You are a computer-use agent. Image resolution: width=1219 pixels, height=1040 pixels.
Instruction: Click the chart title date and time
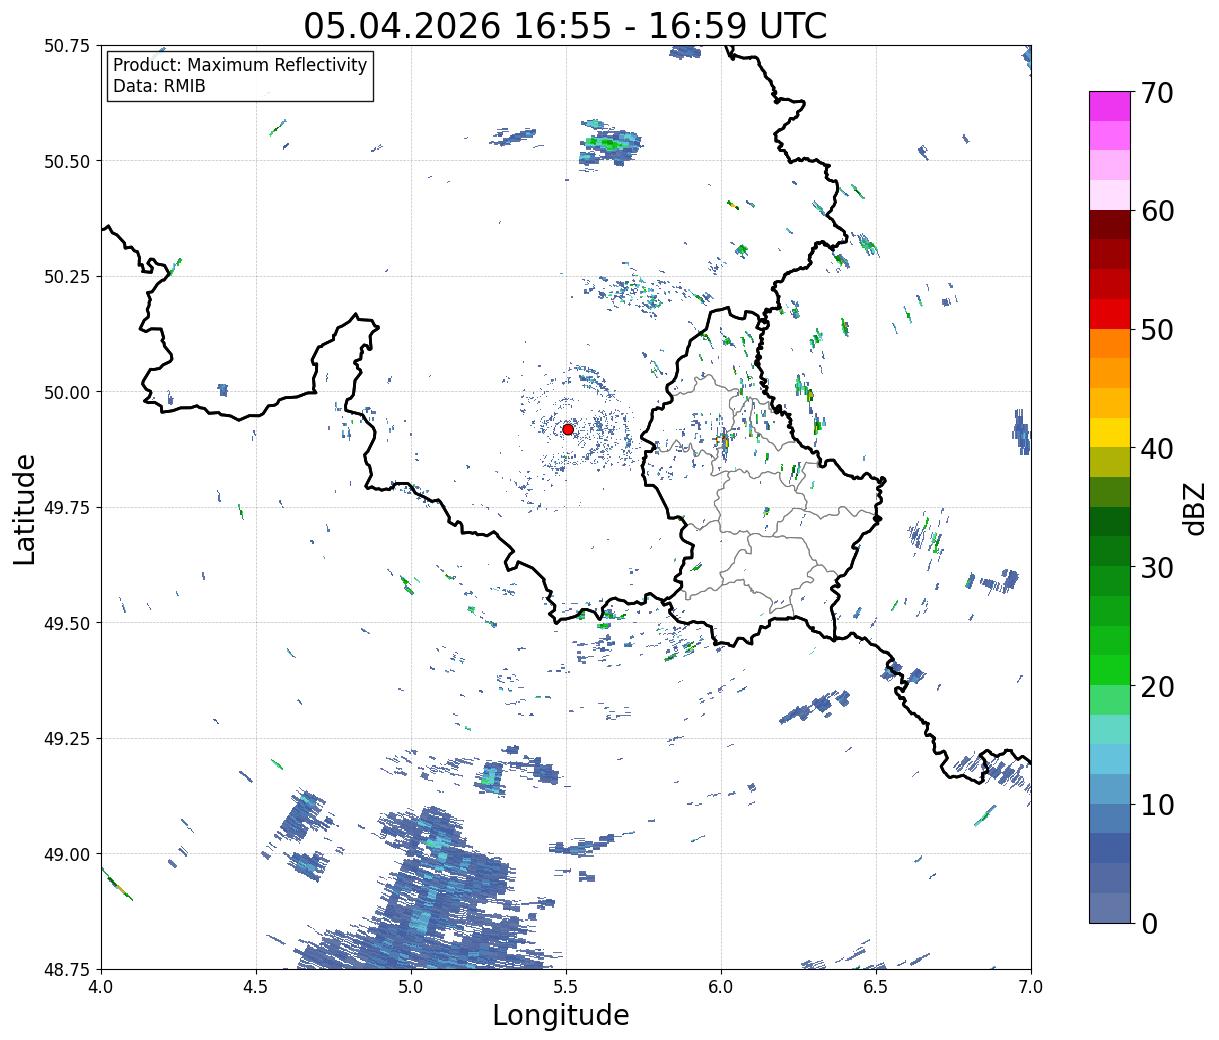(x=566, y=26)
